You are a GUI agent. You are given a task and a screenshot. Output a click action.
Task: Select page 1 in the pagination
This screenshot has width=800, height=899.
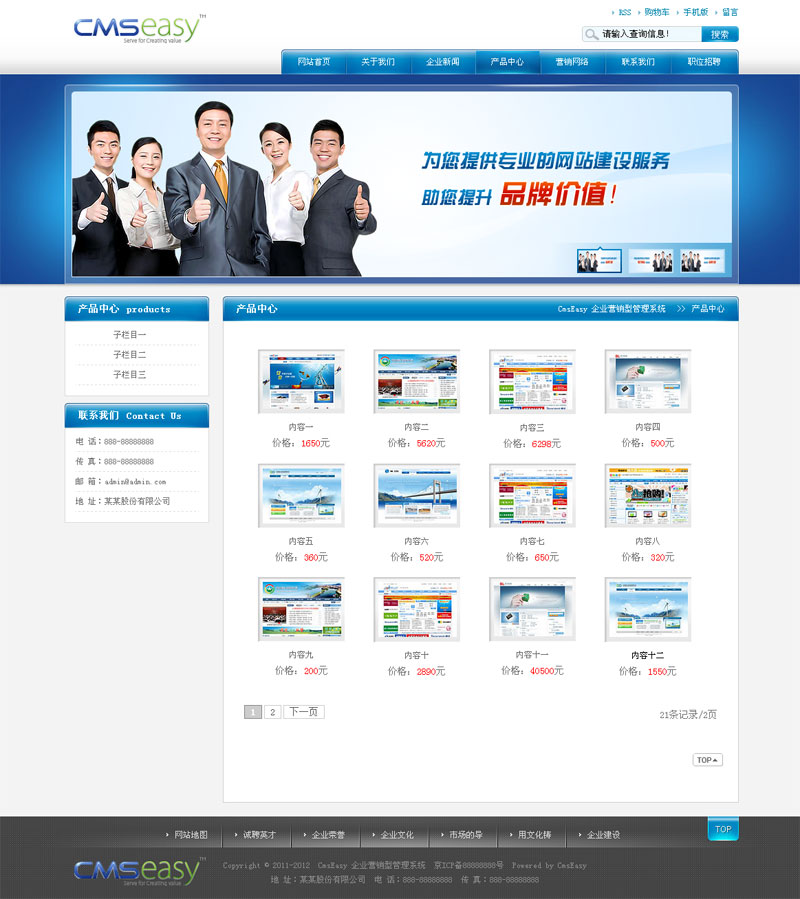[253, 712]
